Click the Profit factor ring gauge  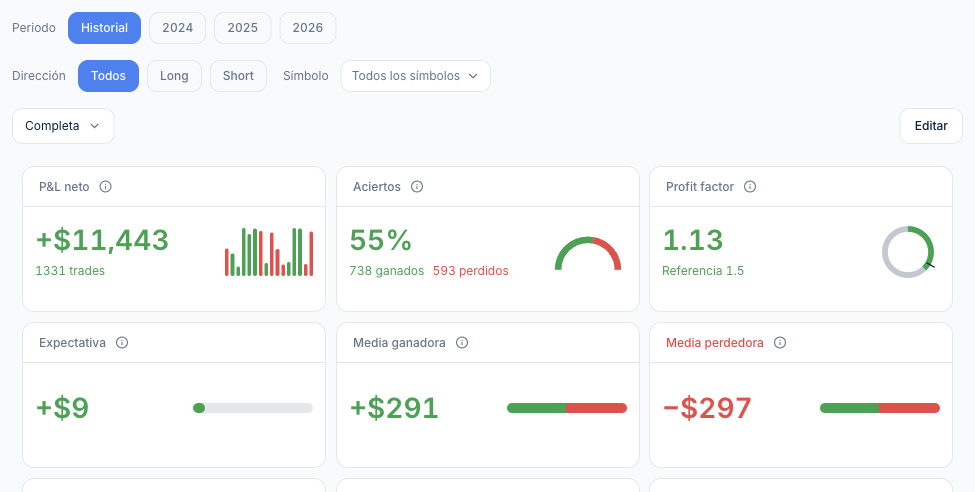click(908, 252)
